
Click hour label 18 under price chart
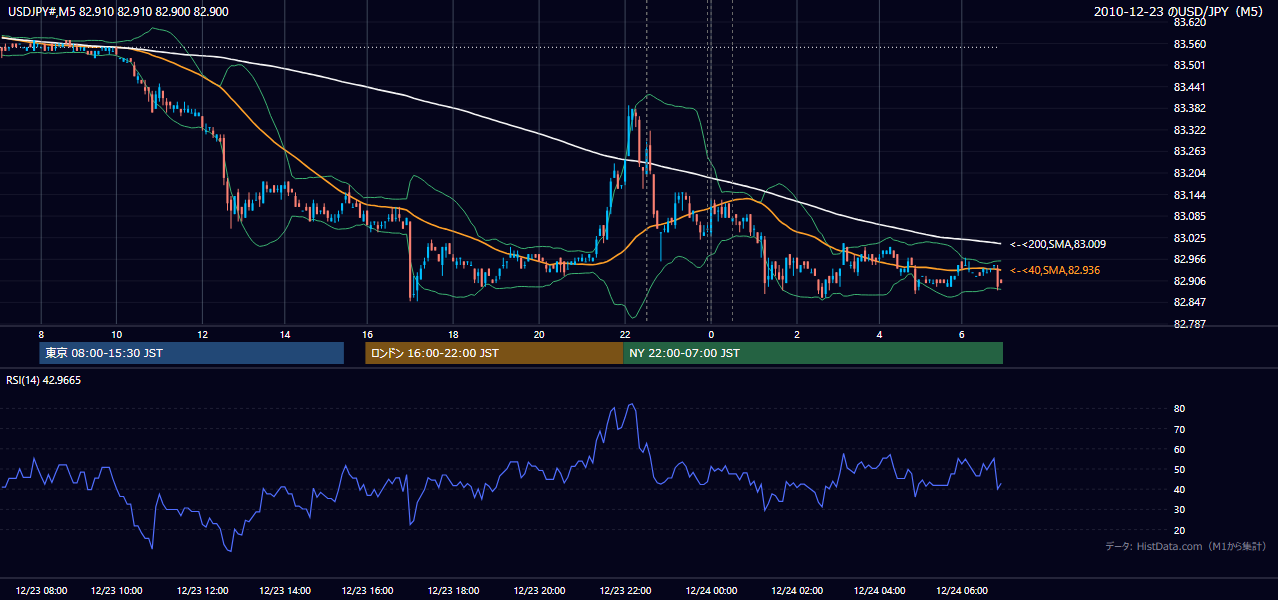pos(453,333)
